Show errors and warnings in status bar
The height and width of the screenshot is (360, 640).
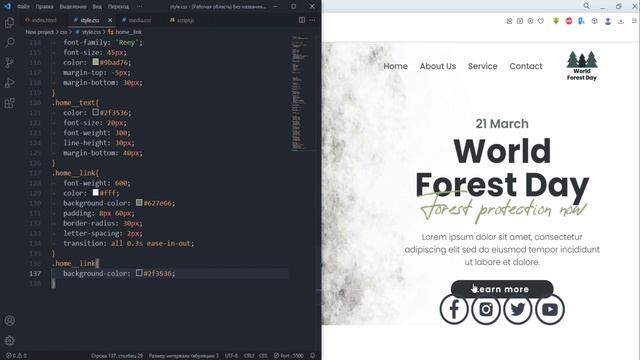(x=16, y=356)
